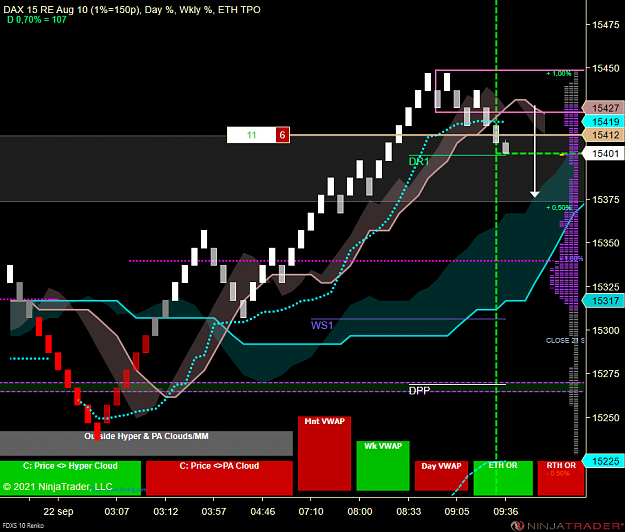625x532 pixels.
Task: Click the "+1,00%" level label
Action: coord(558,74)
